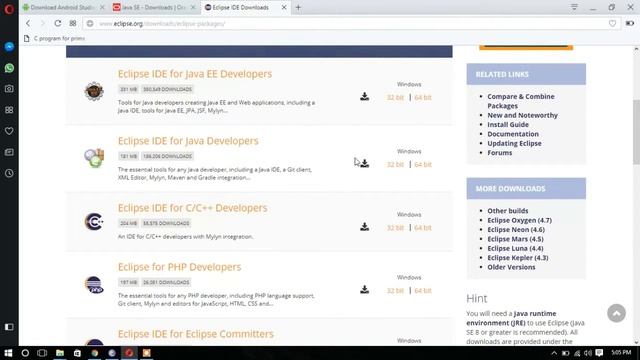The image size is (640, 360).
Task: Click the page vertical scrollbar thumb
Action: [636, 132]
